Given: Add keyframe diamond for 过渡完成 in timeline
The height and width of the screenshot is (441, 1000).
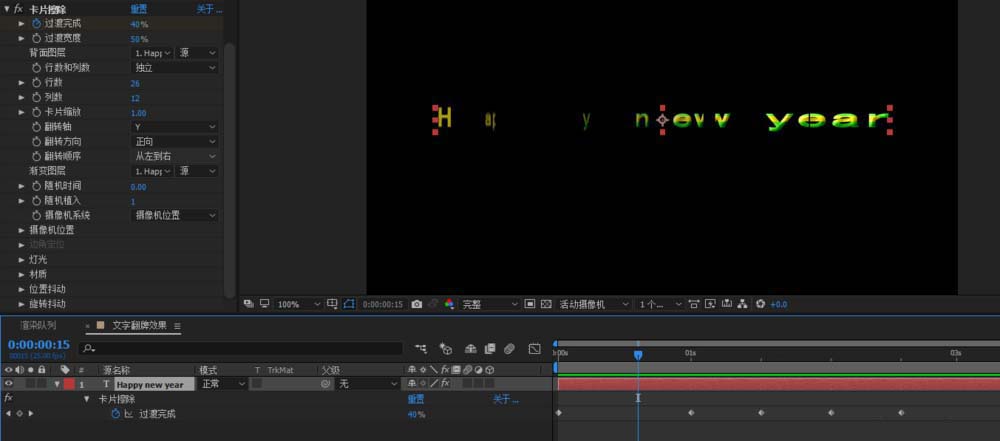Looking at the screenshot, I should (x=19, y=414).
